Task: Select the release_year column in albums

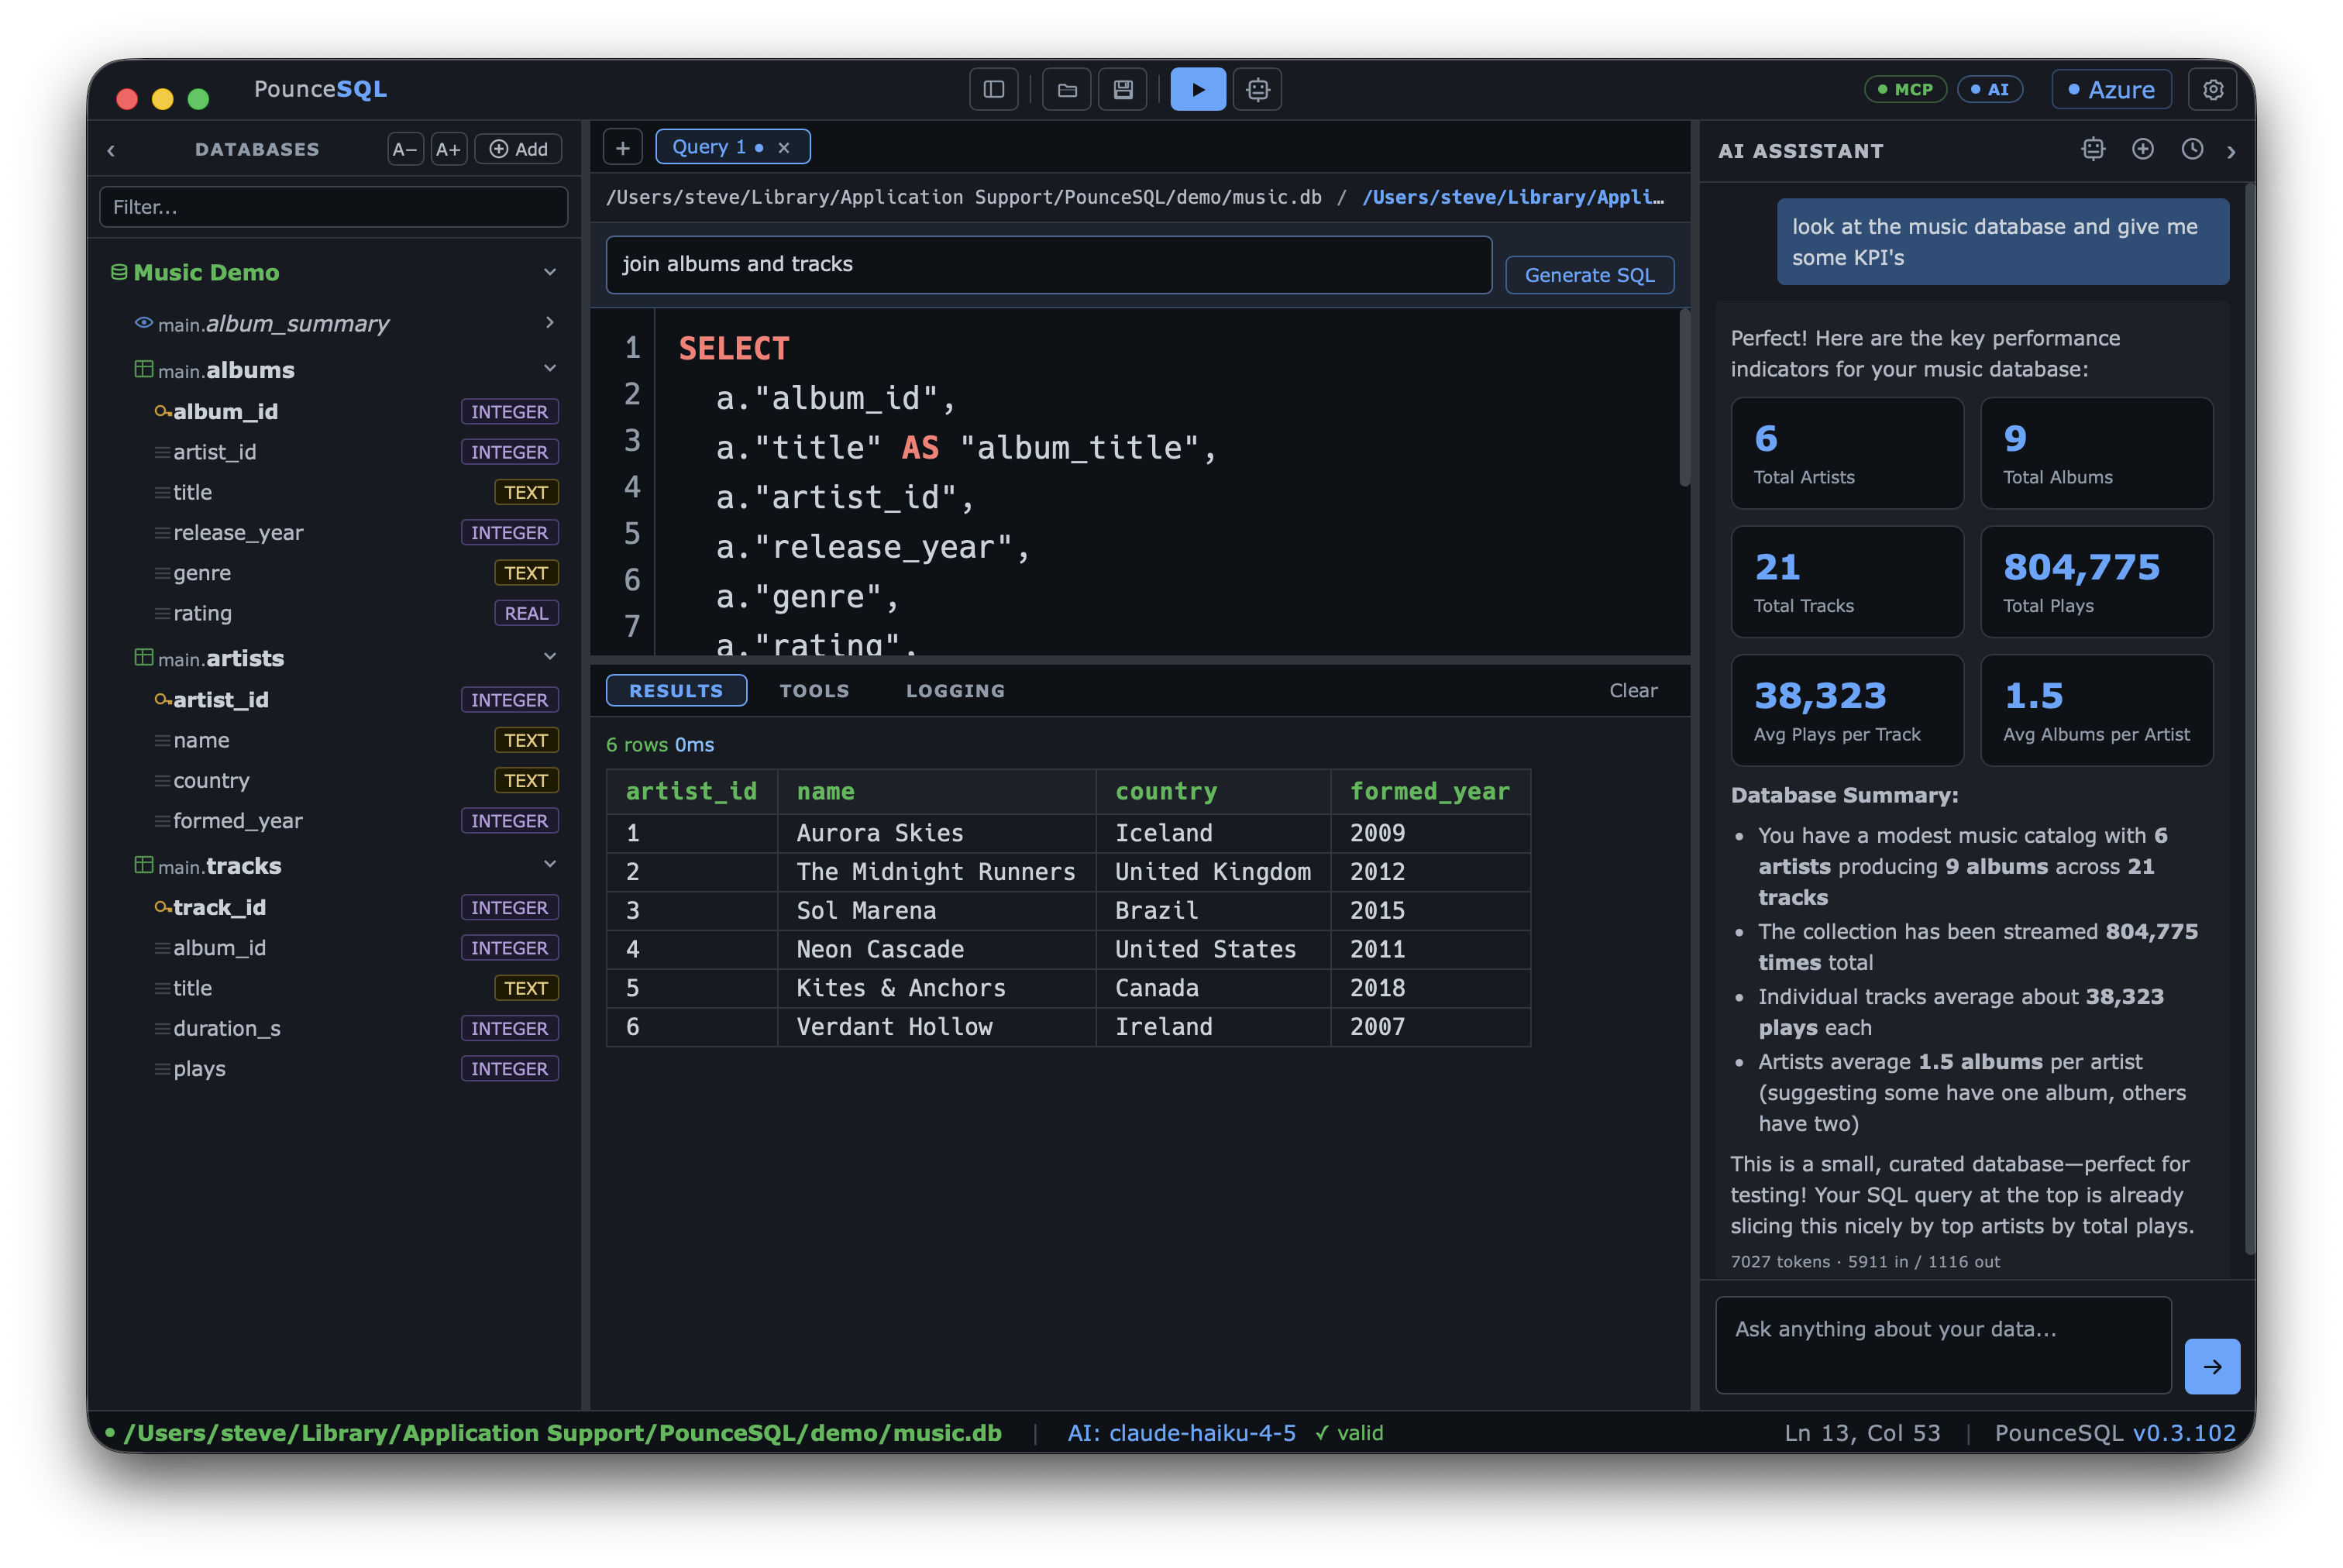Action: tap(333, 532)
